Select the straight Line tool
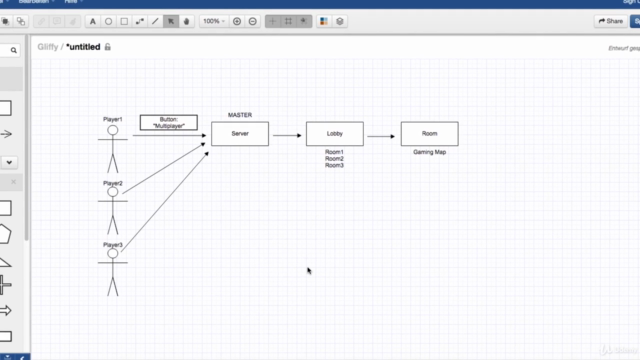This screenshot has width=640, height=360. pos(155,21)
